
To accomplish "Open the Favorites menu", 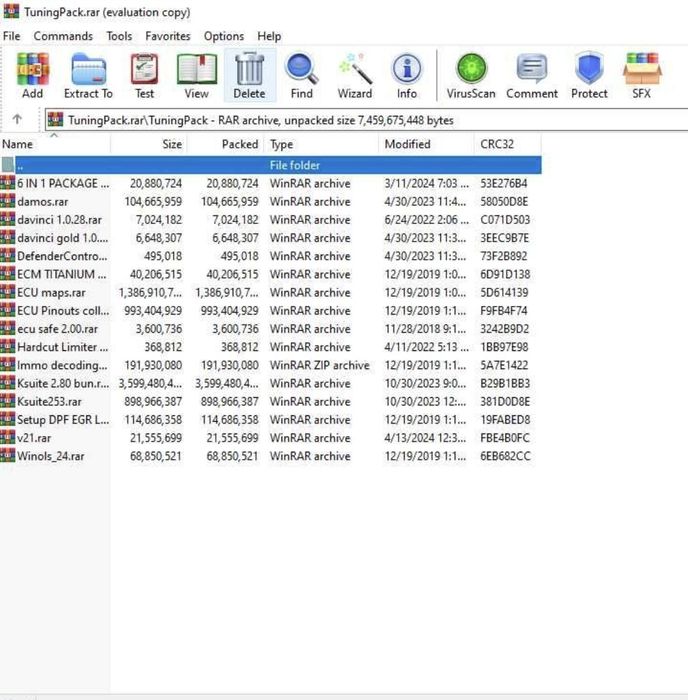I will coord(168,36).
